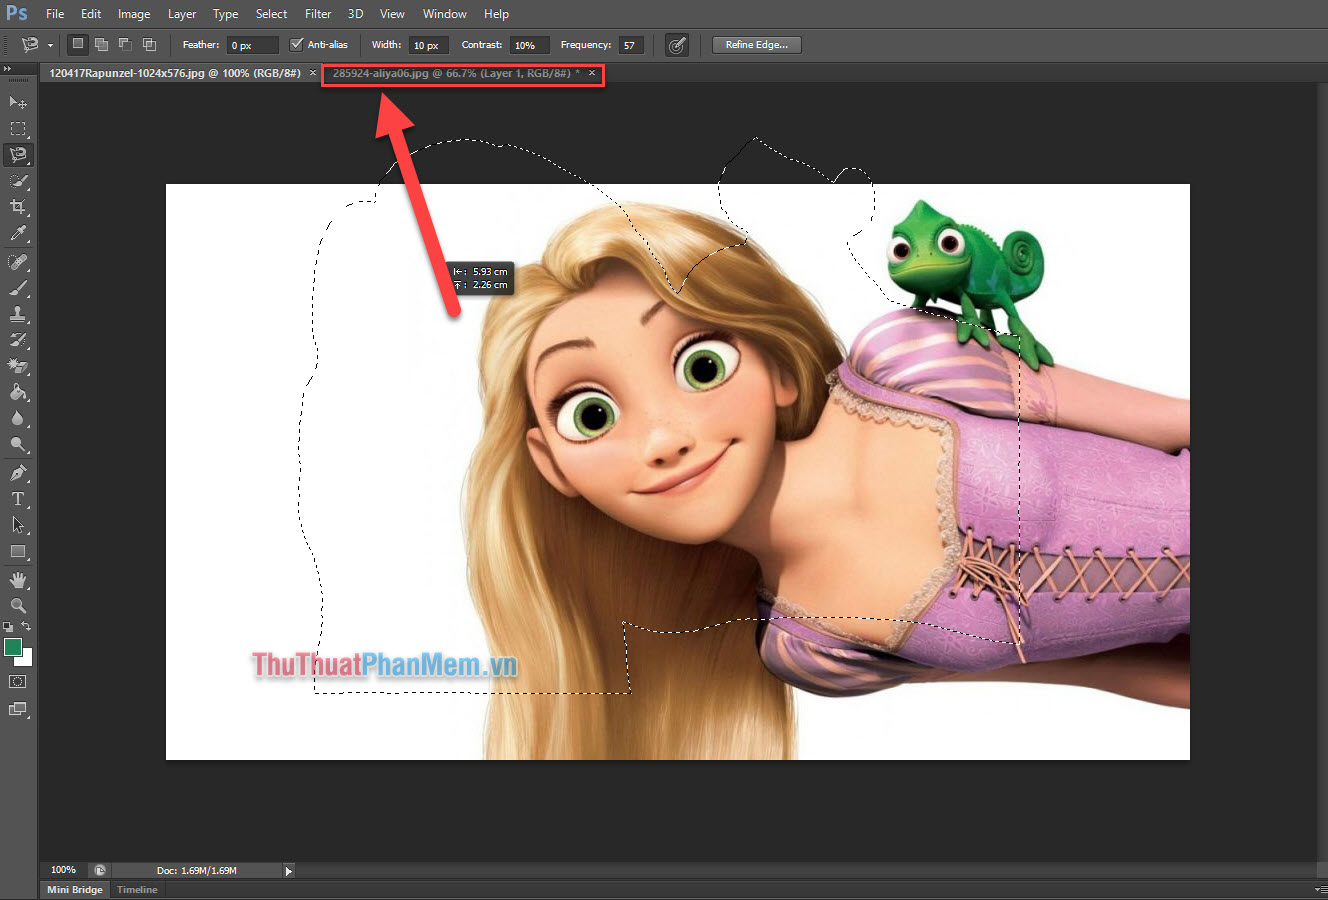Image resolution: width=1328 pixels, height=900 pixels.
Task: Toggle Quick Mask mode
Action: [18, 681]
